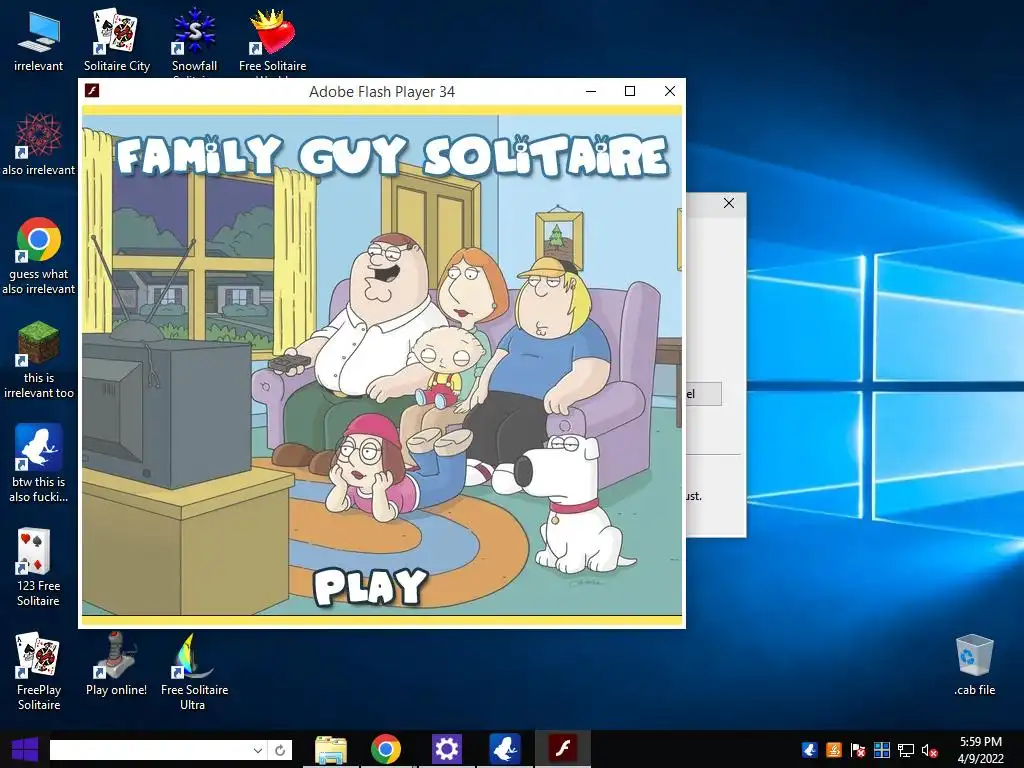Open the clock showing 5:59 PM
1024x768 pixels.
tap(980, 750)
